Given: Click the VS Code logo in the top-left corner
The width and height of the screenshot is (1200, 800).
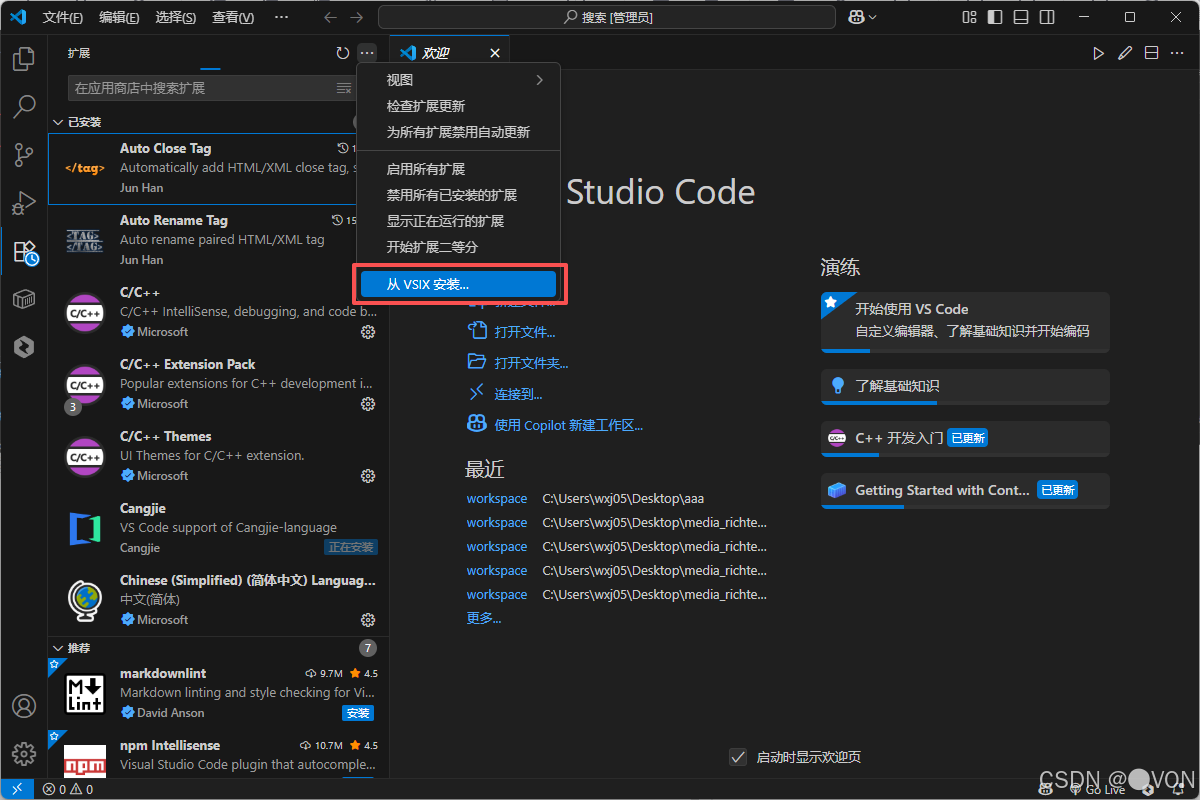Looking at the screenshot, I should click(17, 17).
